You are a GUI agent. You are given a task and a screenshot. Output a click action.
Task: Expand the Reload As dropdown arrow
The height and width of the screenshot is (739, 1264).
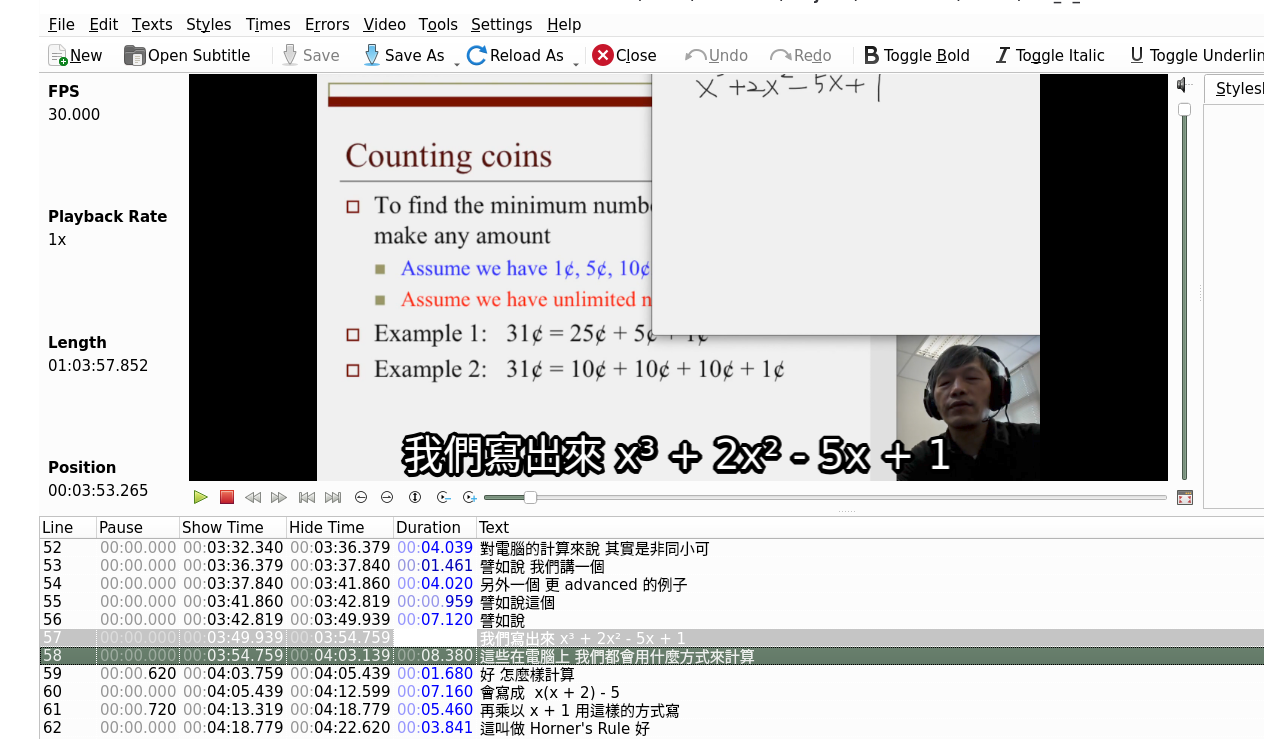click(x=576, y=63)
